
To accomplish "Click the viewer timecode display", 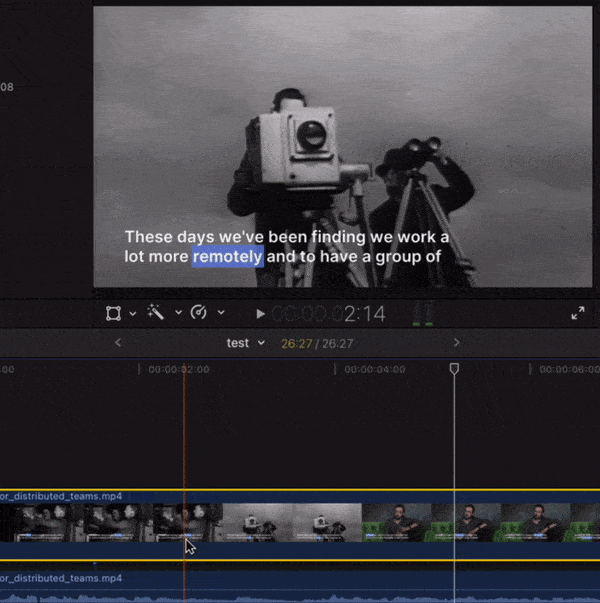I will point(329,314).
